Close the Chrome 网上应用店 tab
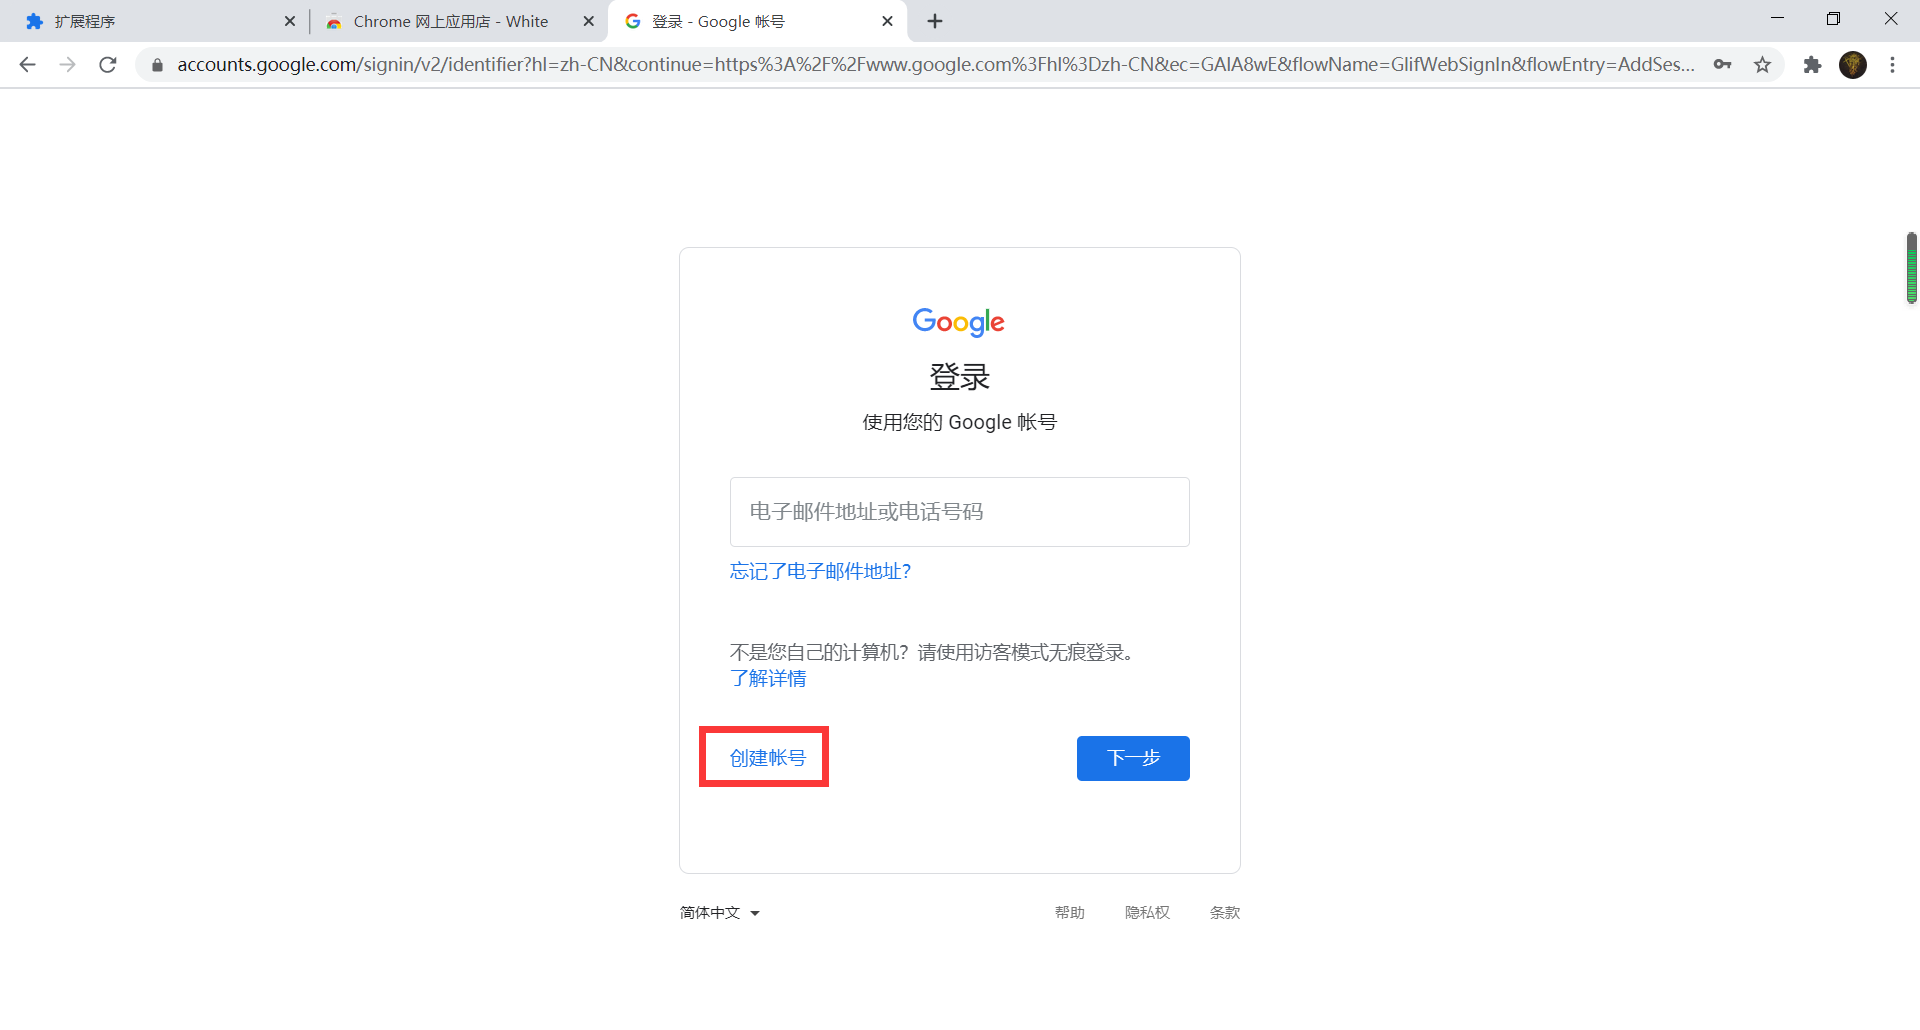 pyautogui.click(x=589, y=21)
